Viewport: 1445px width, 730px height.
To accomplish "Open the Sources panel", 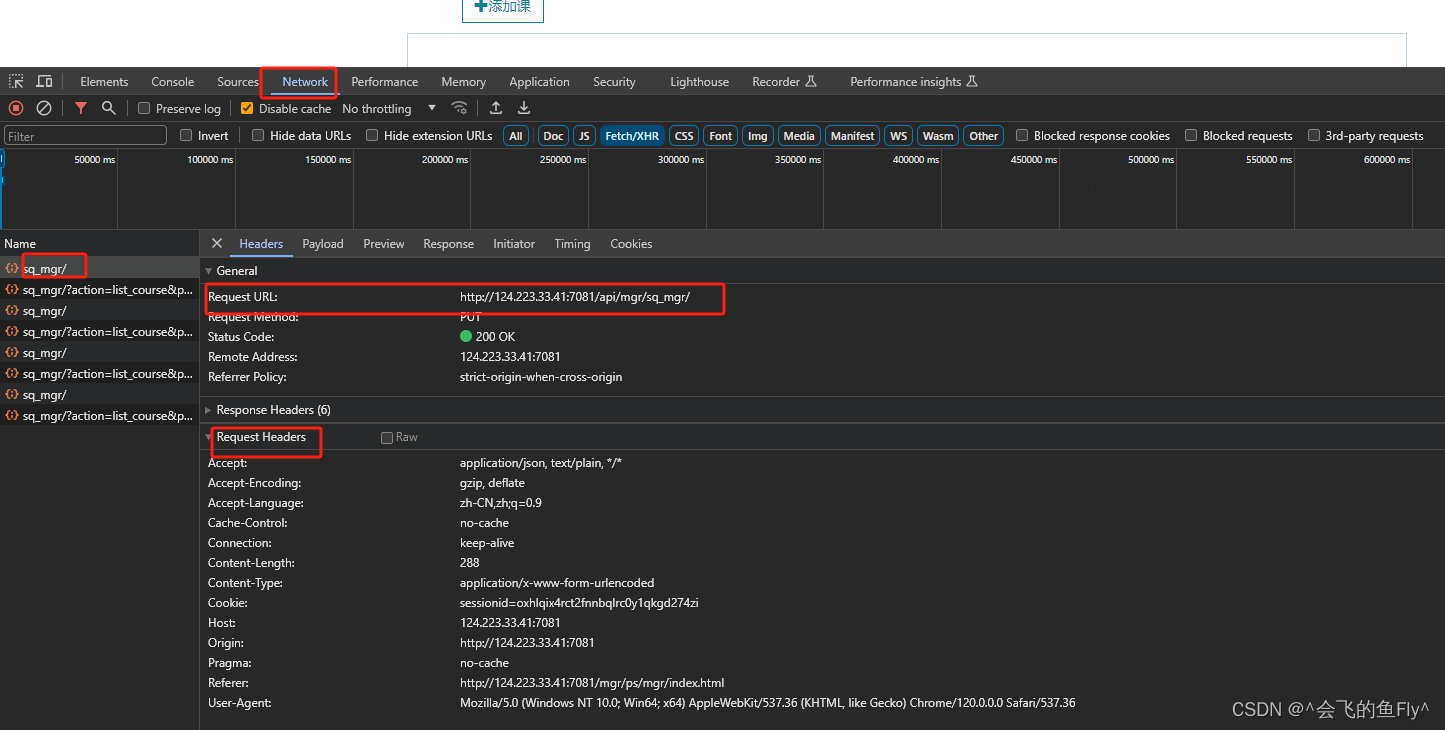I will [x=238, y=82].
